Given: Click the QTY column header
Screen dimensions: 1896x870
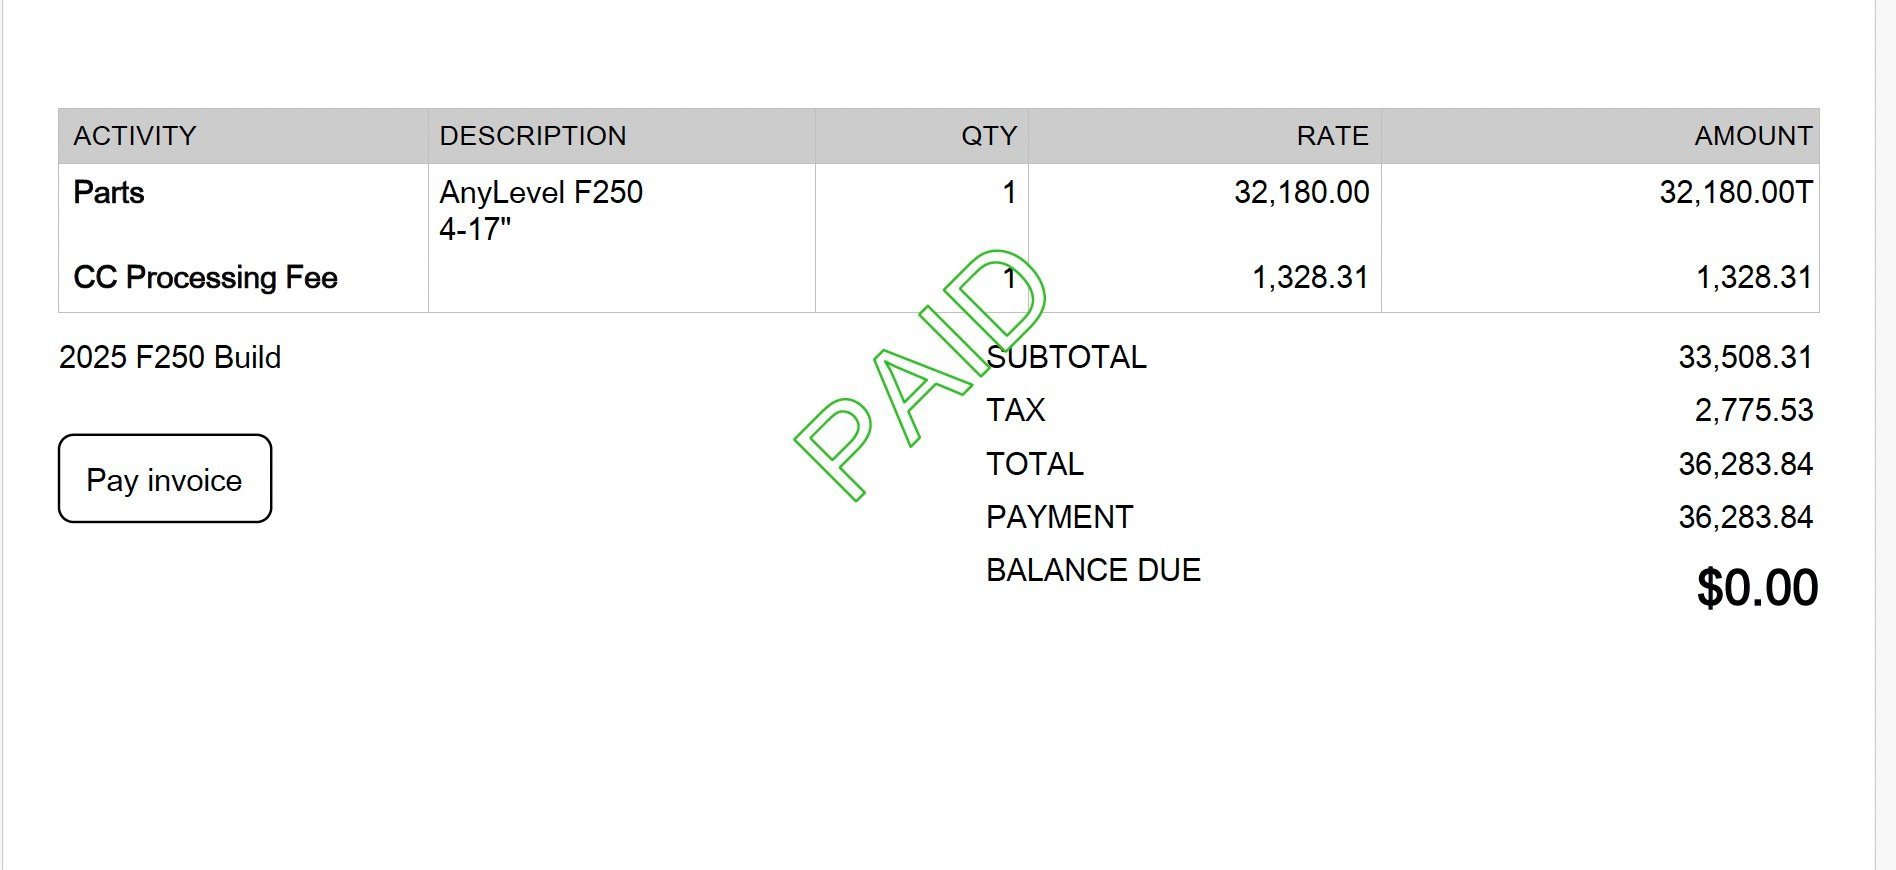Looking at the screenshot, I should [x=988, y=136].
